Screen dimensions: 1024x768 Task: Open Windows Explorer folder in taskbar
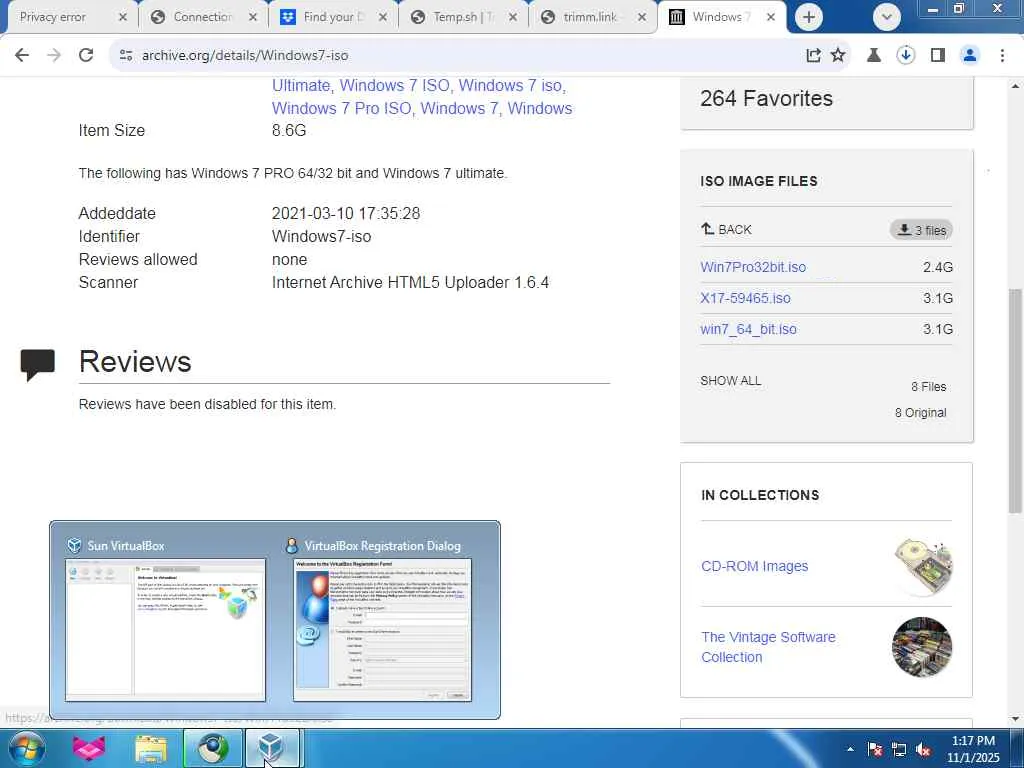[x=151, y=749]
